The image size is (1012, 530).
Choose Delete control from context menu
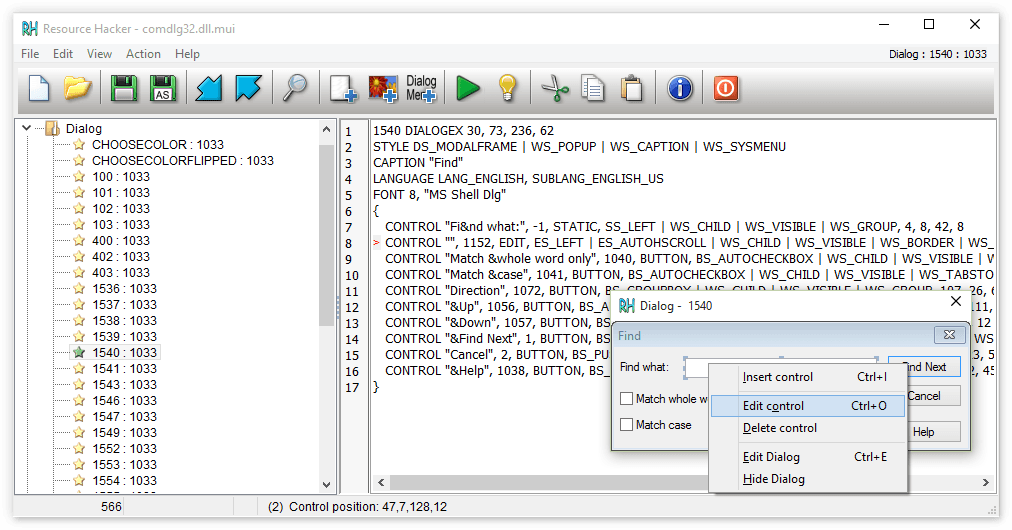(808, 428)
